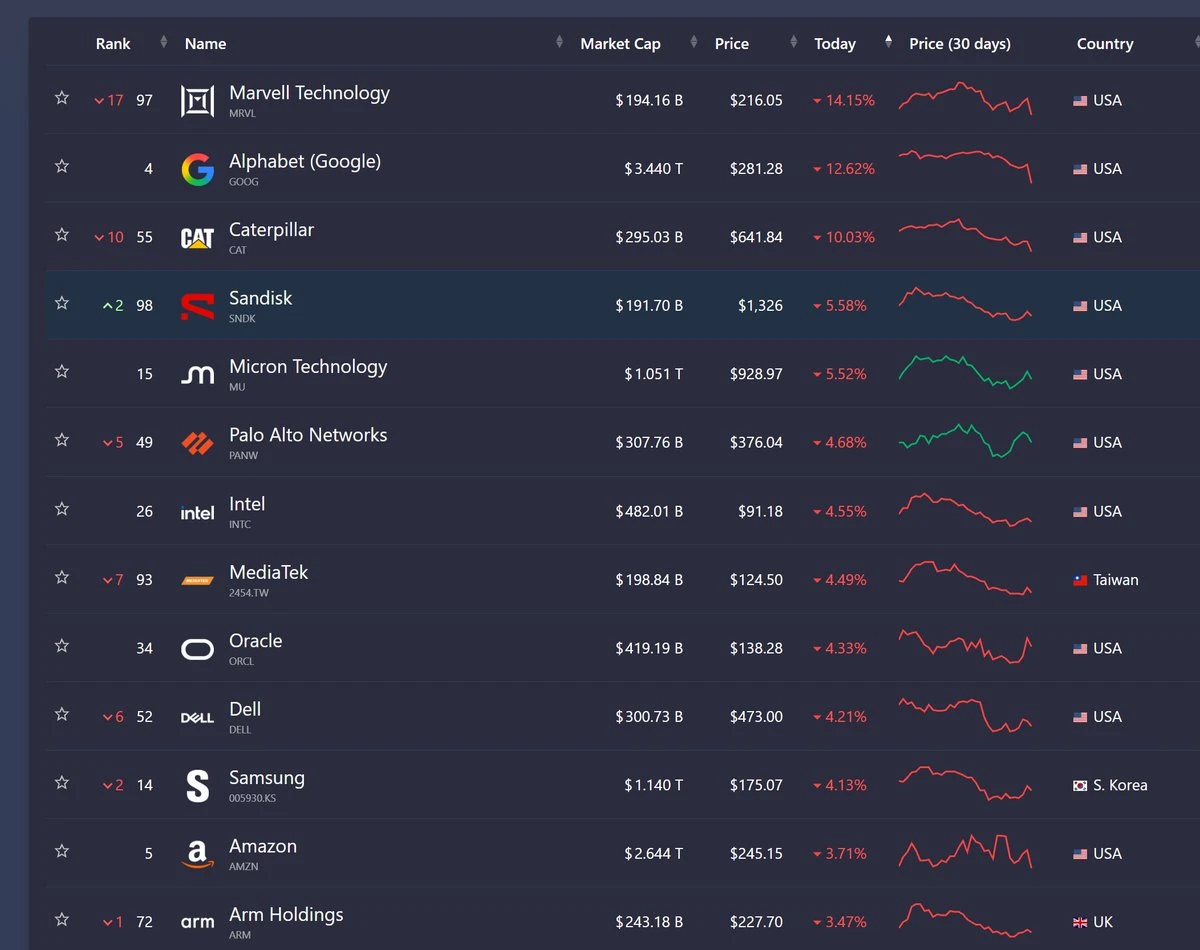Click the Marvell Technology logo icon
The image size is (1200, 950).
pyautogui.click(x=197, y=101)
